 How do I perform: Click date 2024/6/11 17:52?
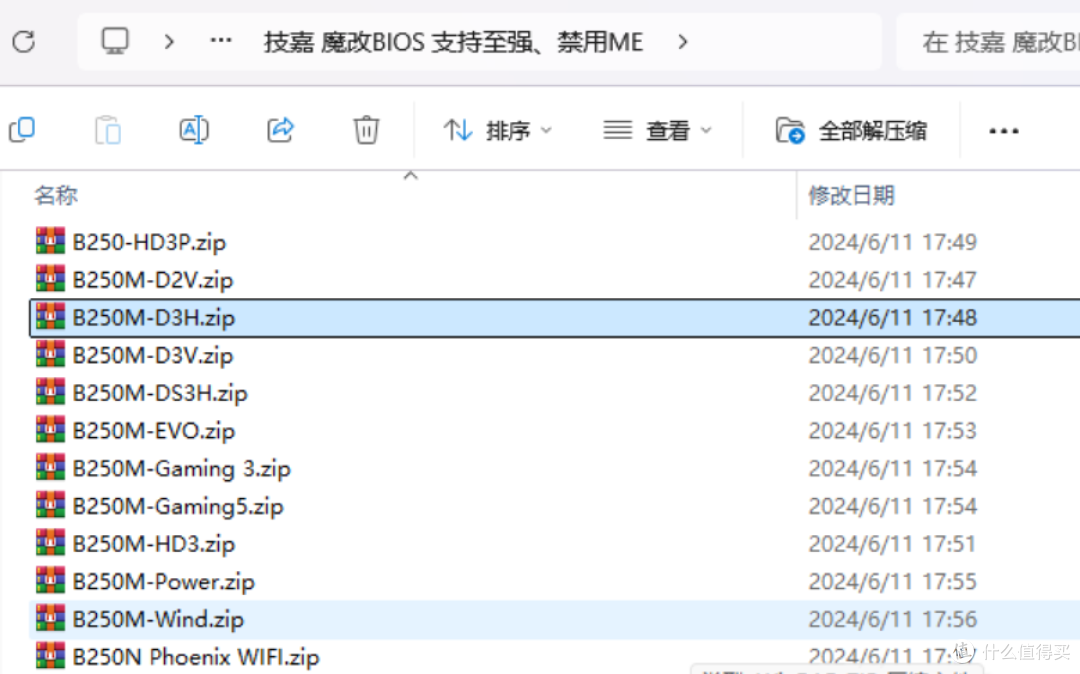(893, 393)
